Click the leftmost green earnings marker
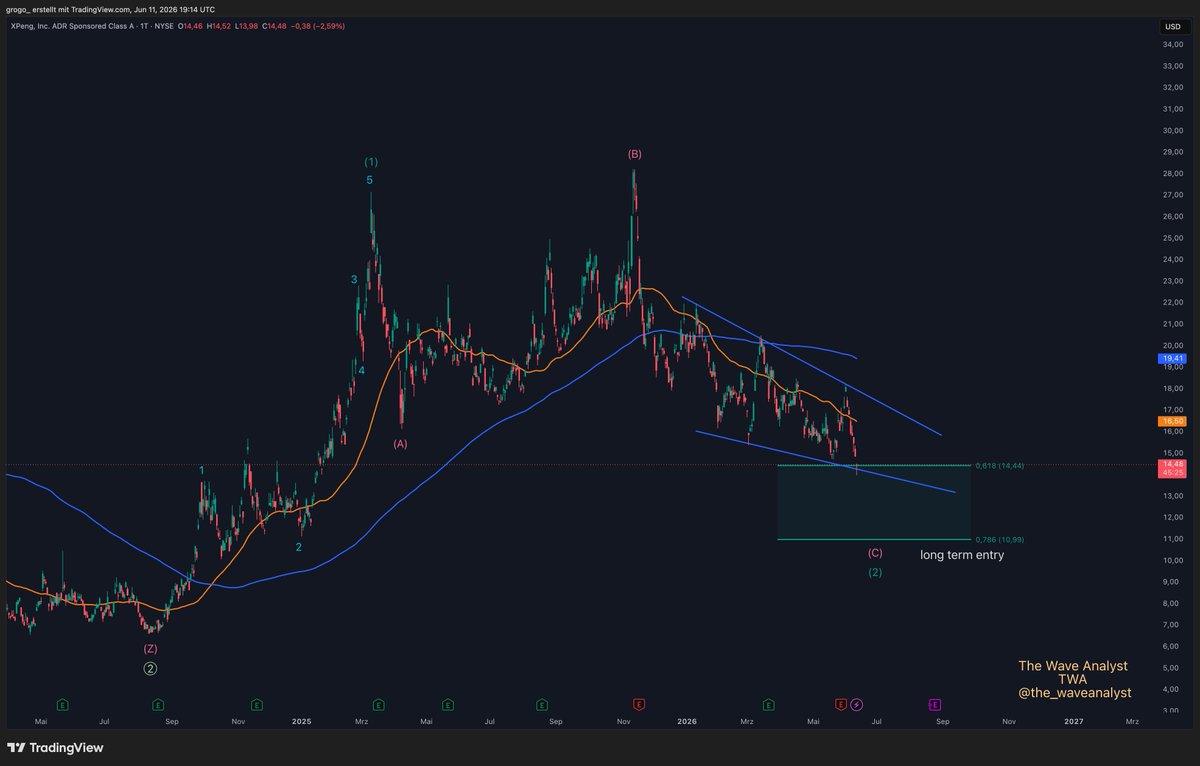Image resolution: width=1200 pixels, height=766 pixels. [62, 704]
